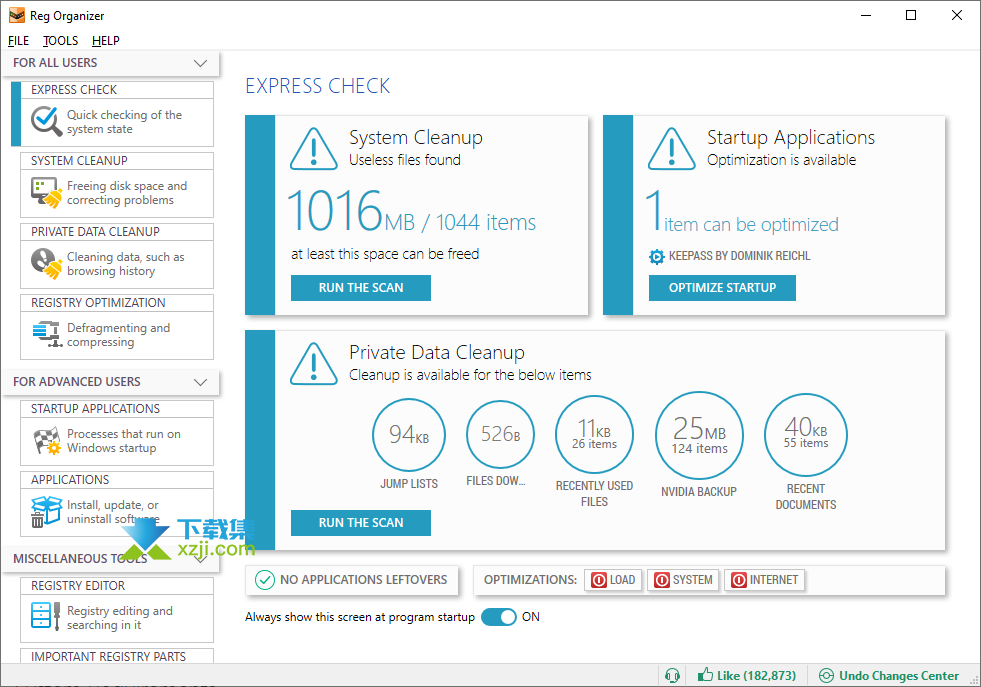Open the File menu
The width and height of the screenshot is (981, 687).
coord(19,41)
